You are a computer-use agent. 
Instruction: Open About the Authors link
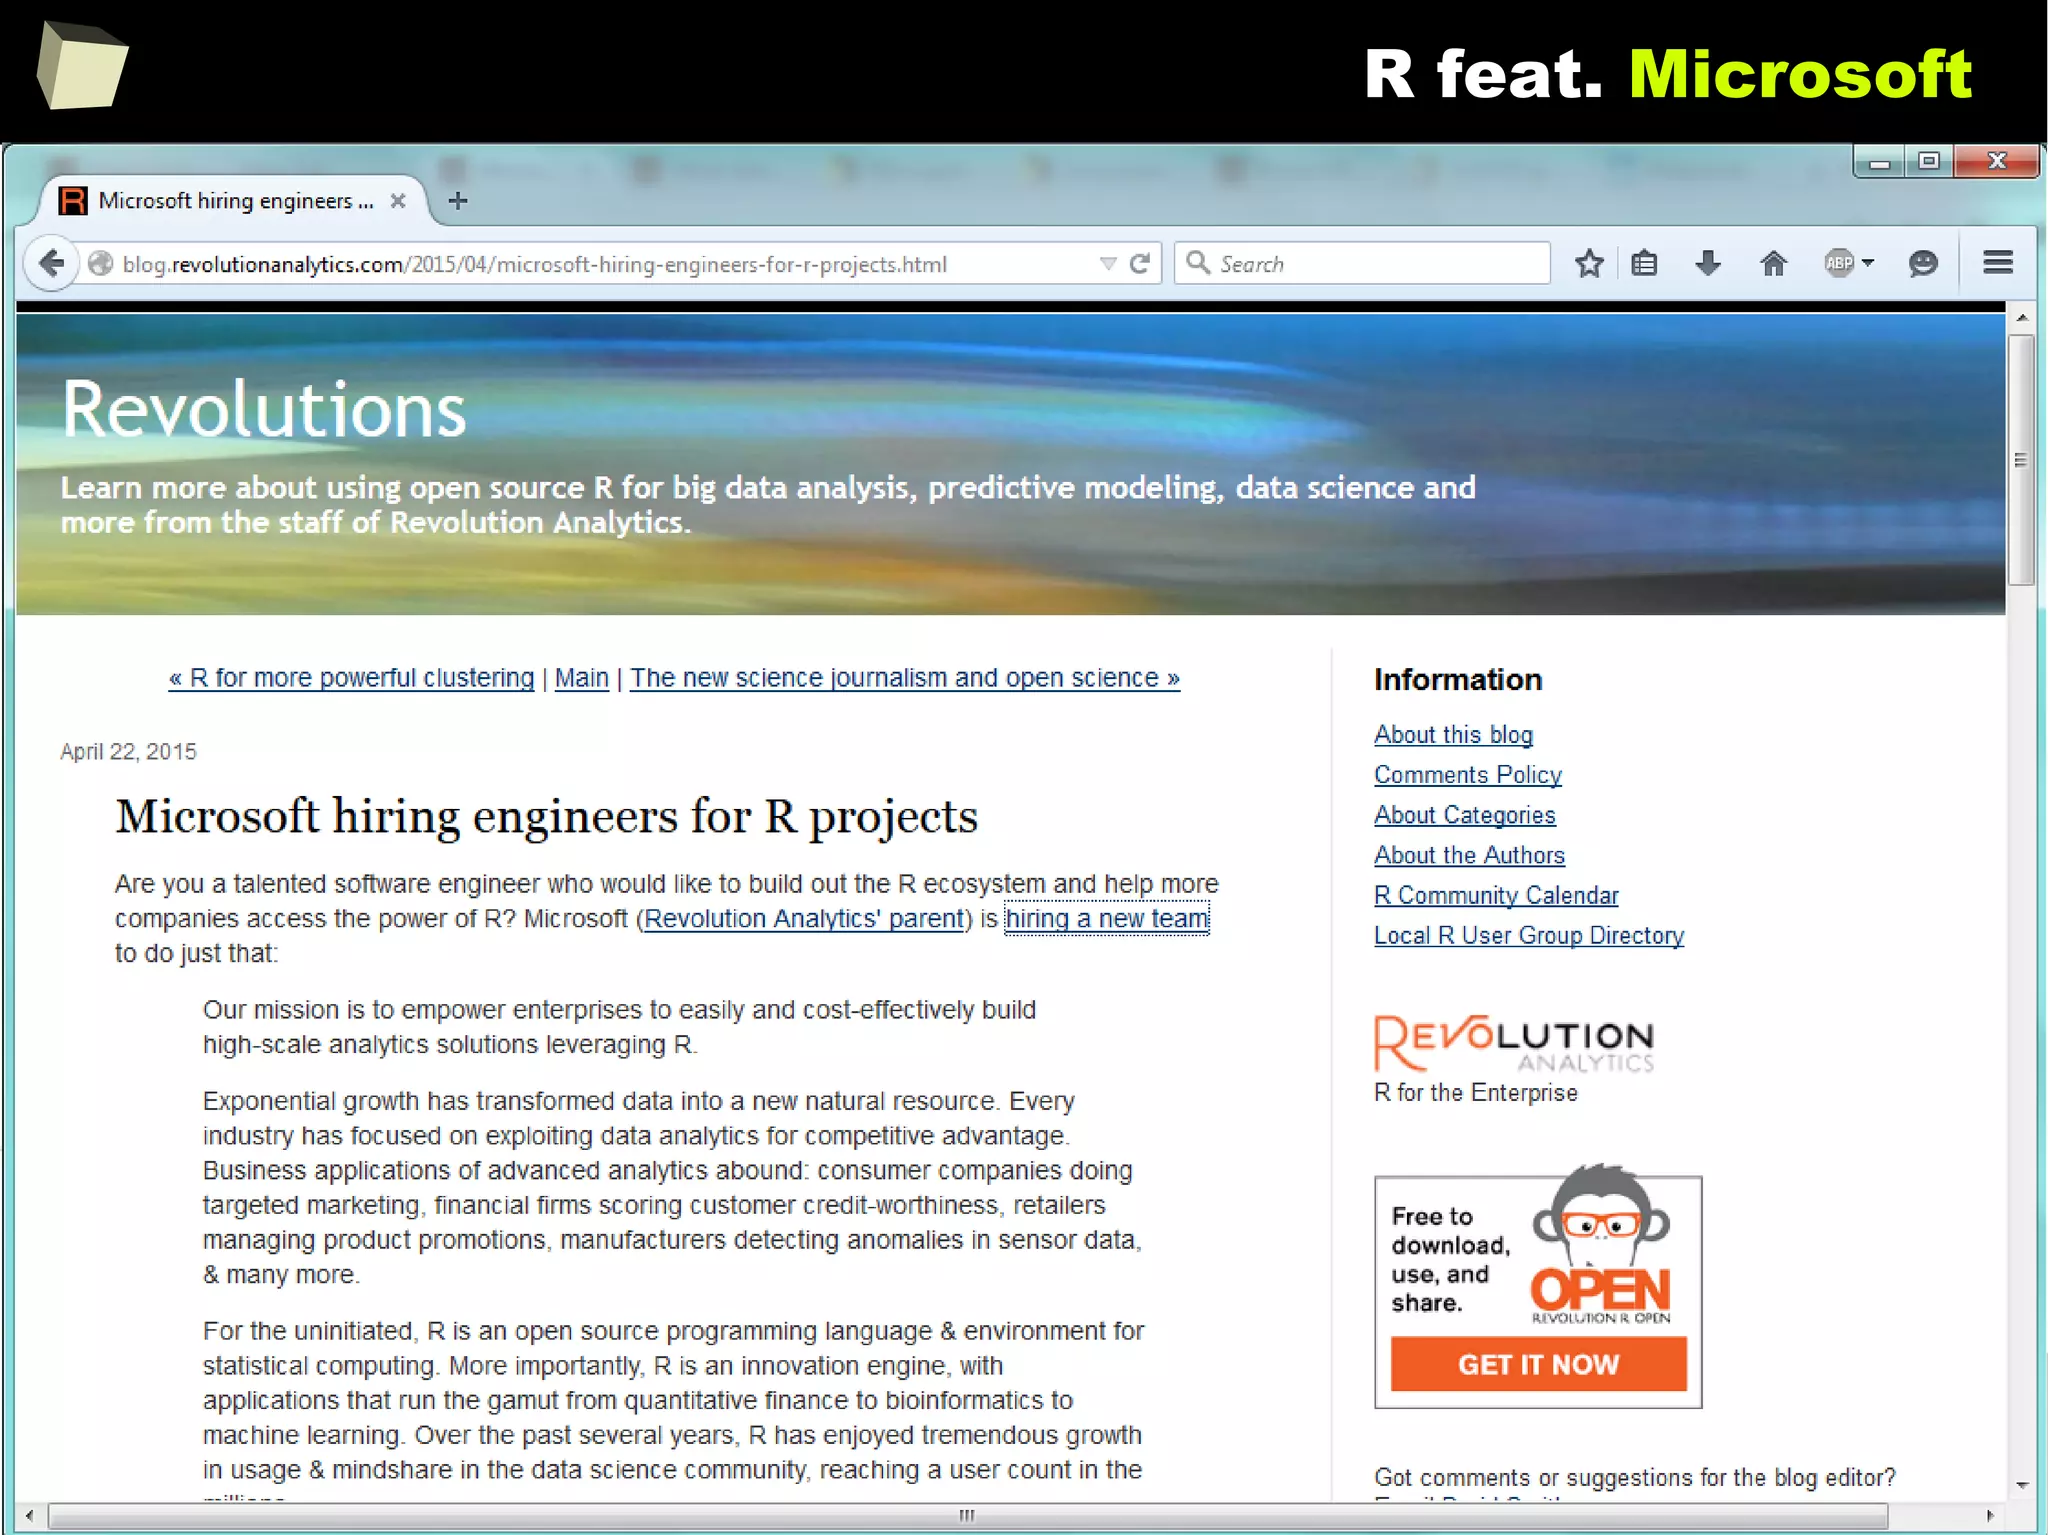[1469, 855]
